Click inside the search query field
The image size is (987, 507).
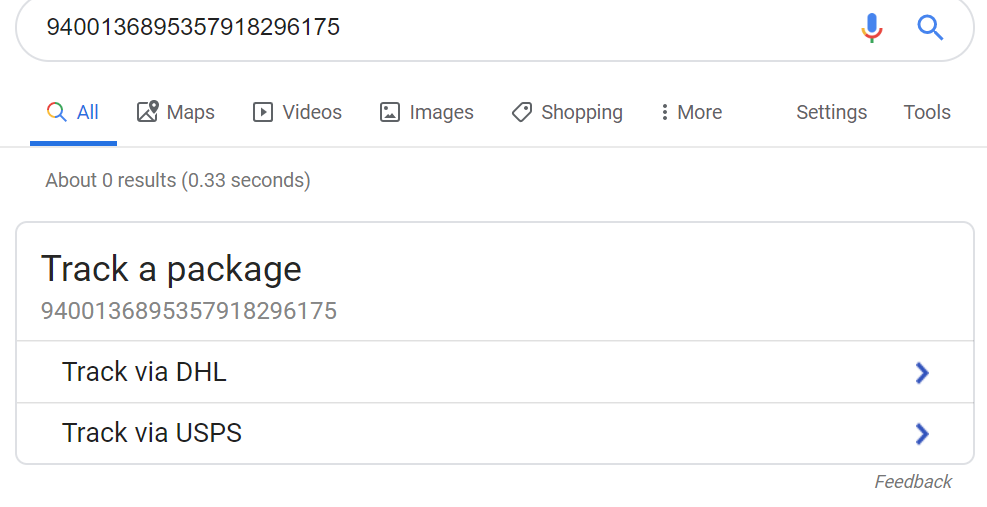click(x=441, y=27)
